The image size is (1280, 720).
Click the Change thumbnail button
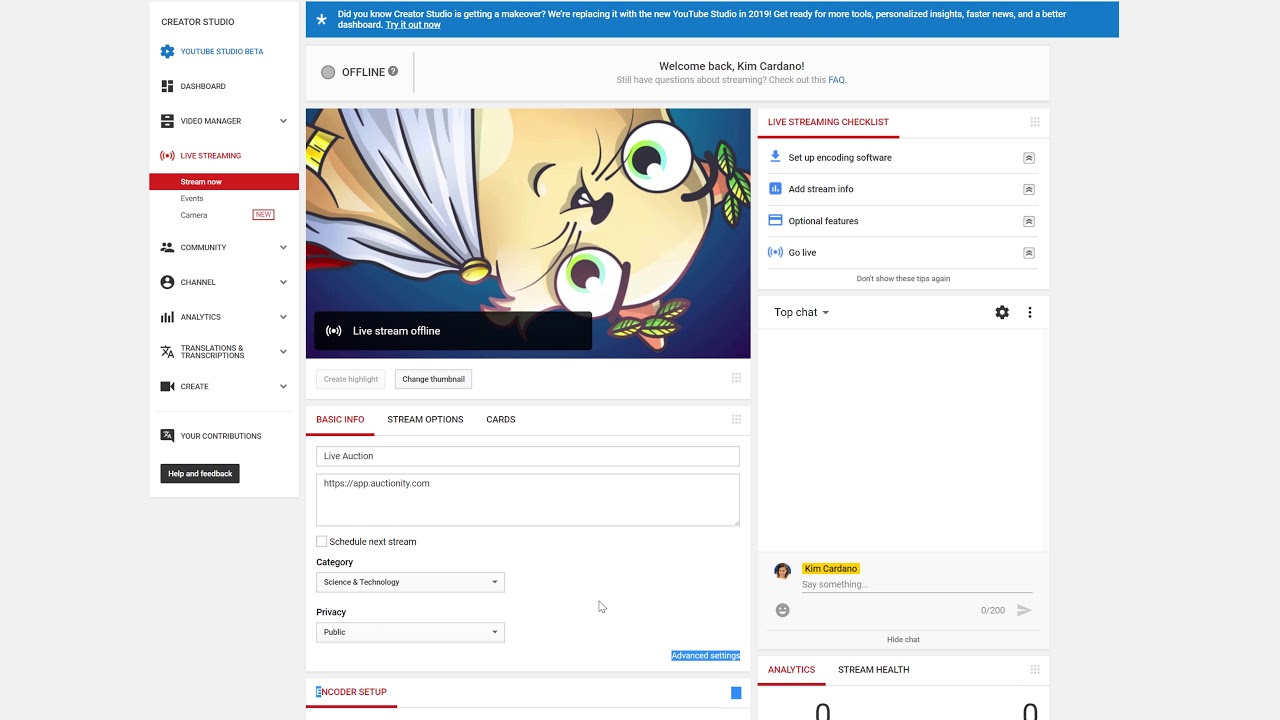(x=433, y=379)
